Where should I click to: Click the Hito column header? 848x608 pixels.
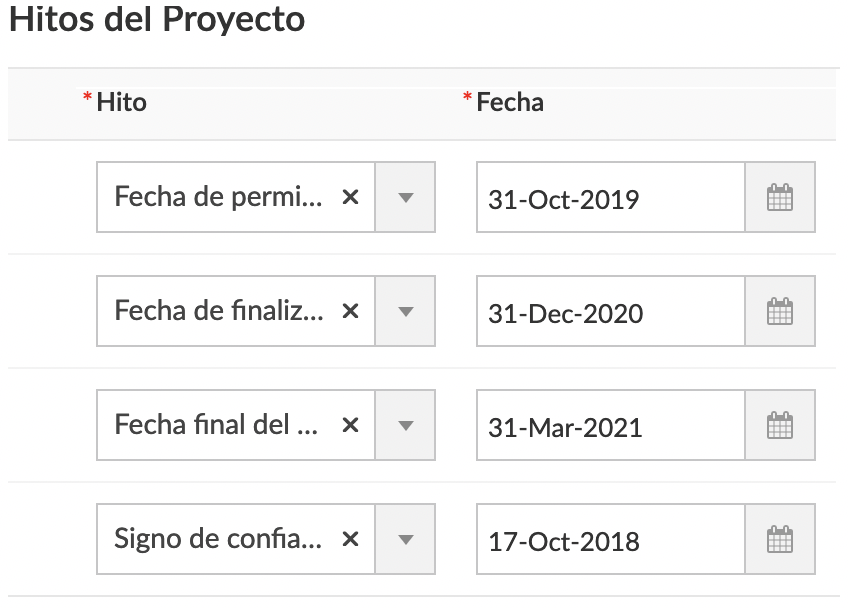click(x=121, y=102)
